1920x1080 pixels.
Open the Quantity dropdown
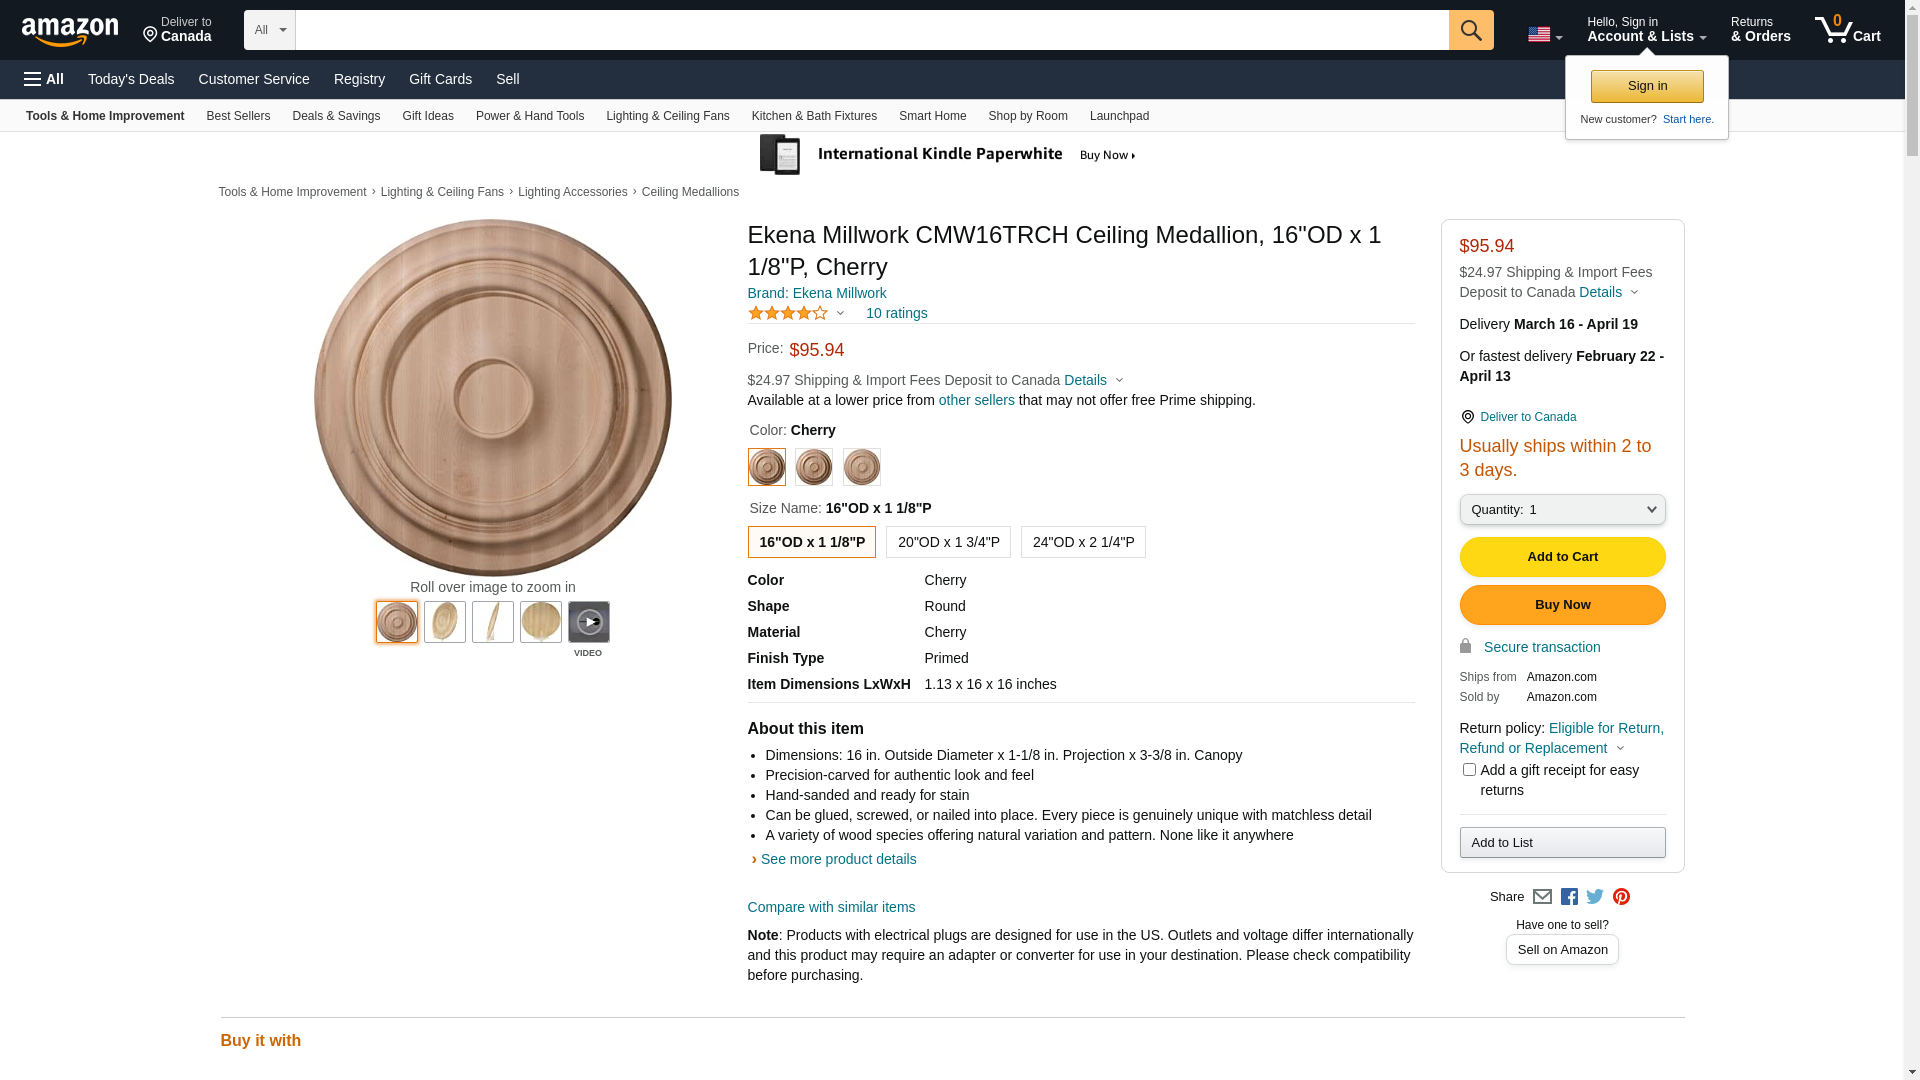pos(1562,510)
